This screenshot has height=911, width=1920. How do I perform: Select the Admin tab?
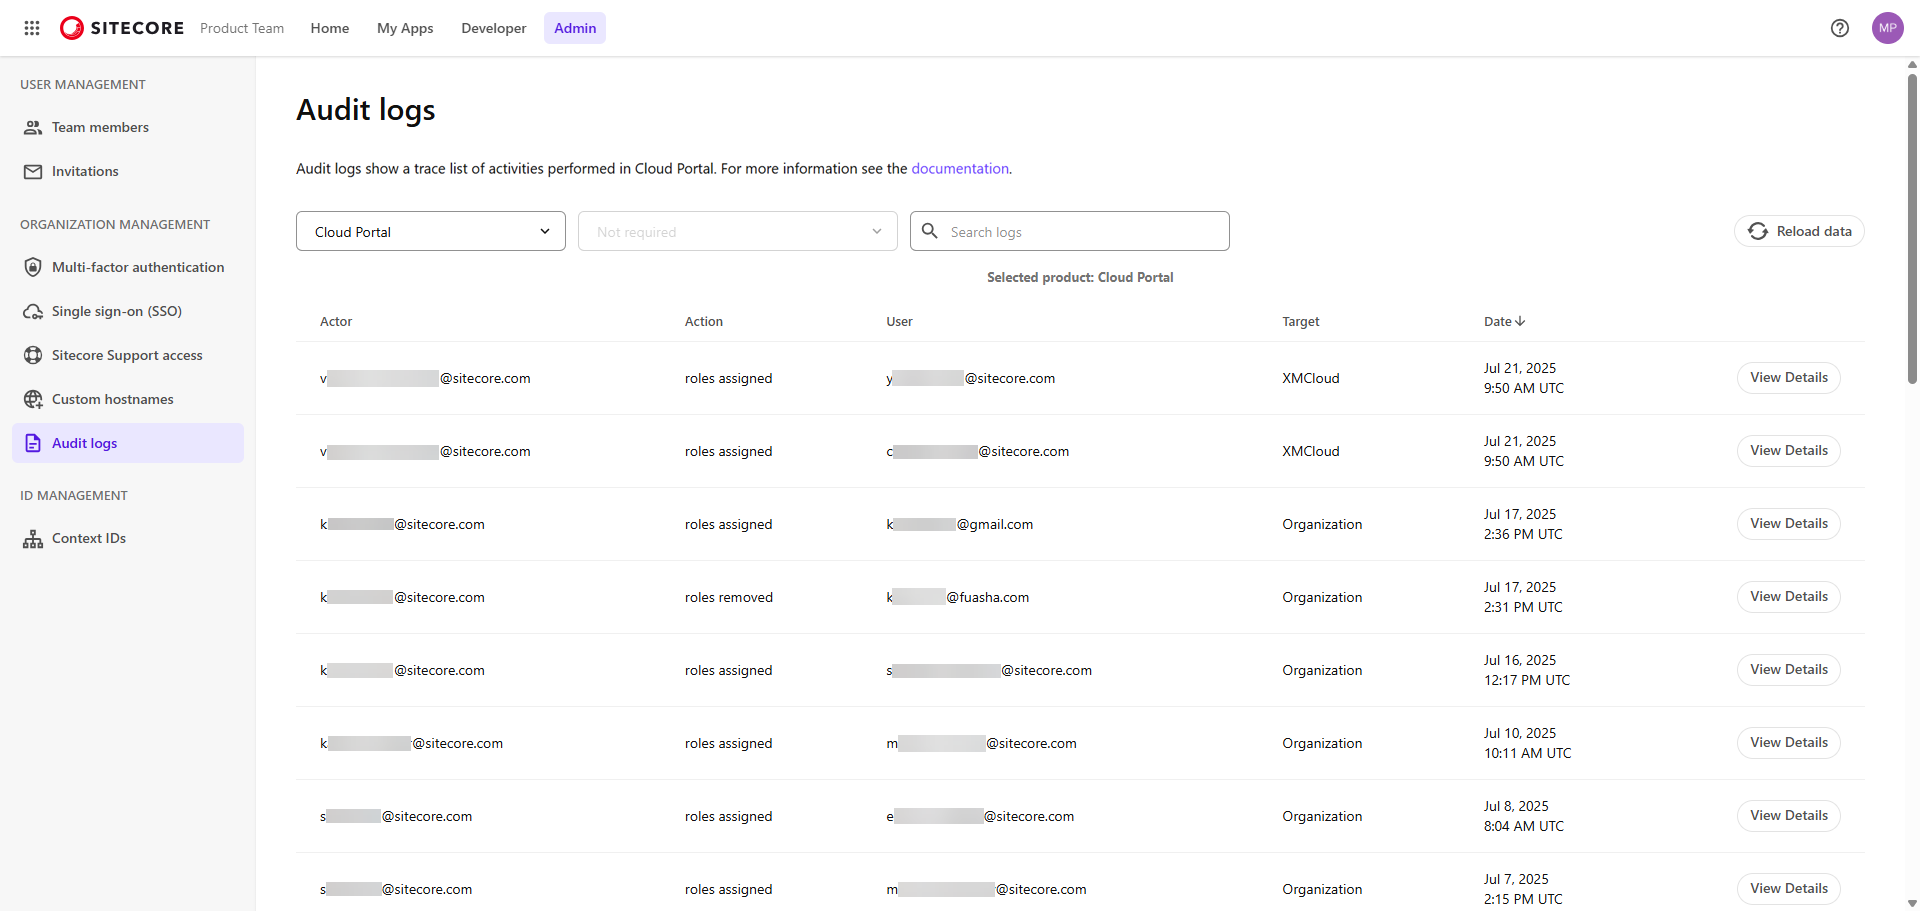pyautogui.click(x=575, y=28)
